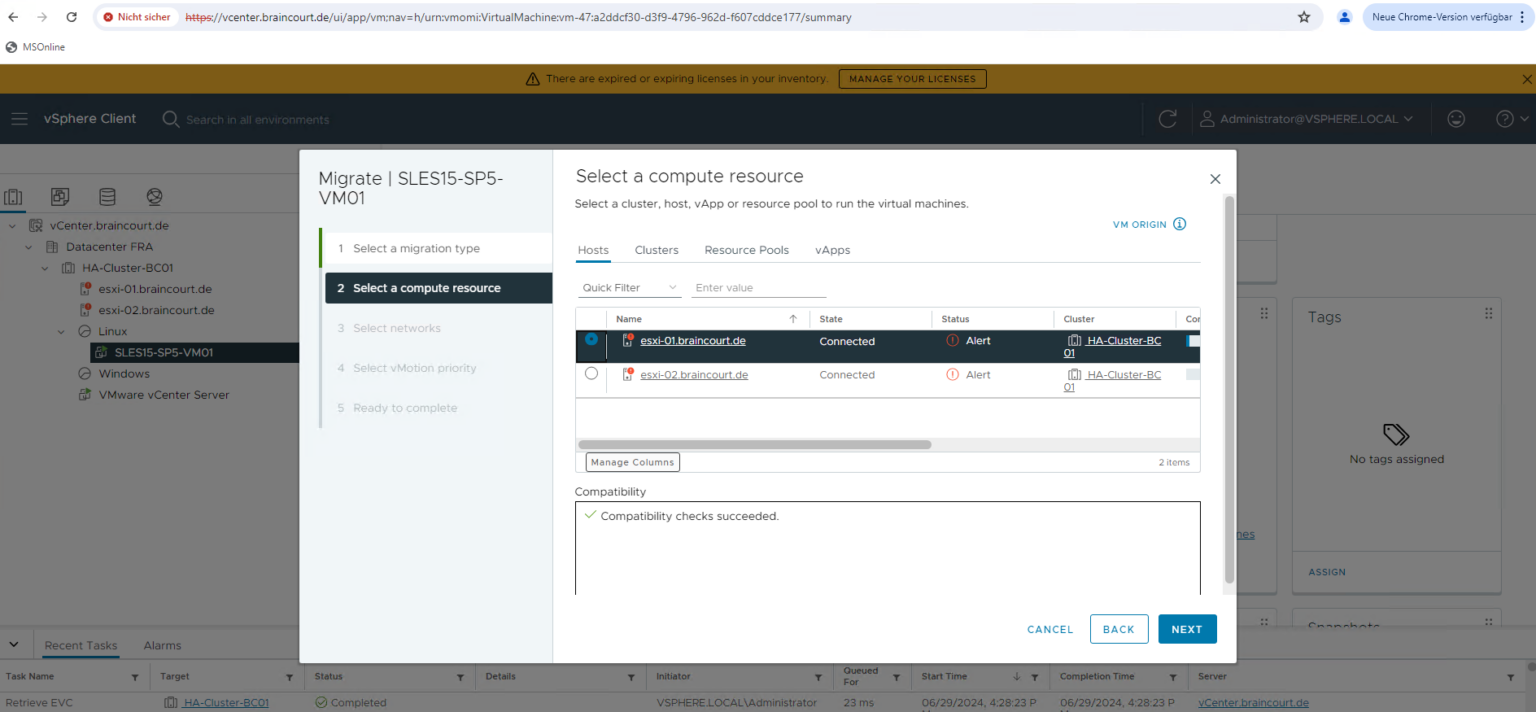Click MANAGE YOUR LICENSES in the banner

pyautogui.click(x=912, y=78)
